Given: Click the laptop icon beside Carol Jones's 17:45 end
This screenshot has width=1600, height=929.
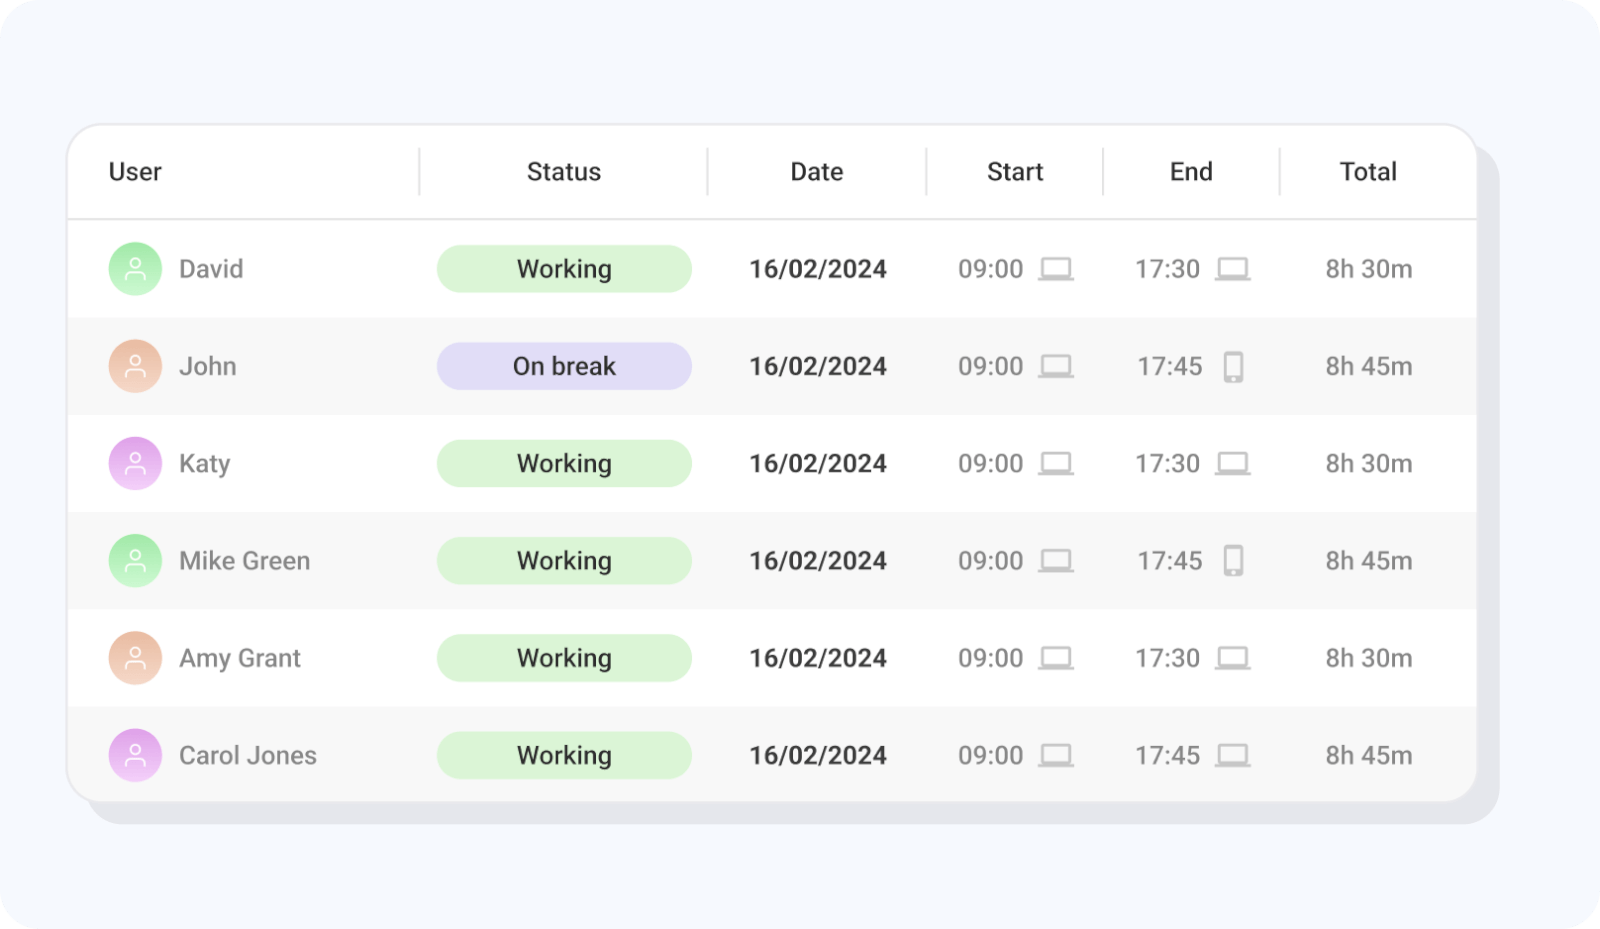Looking at the screenshot, I should point(1232,755).
